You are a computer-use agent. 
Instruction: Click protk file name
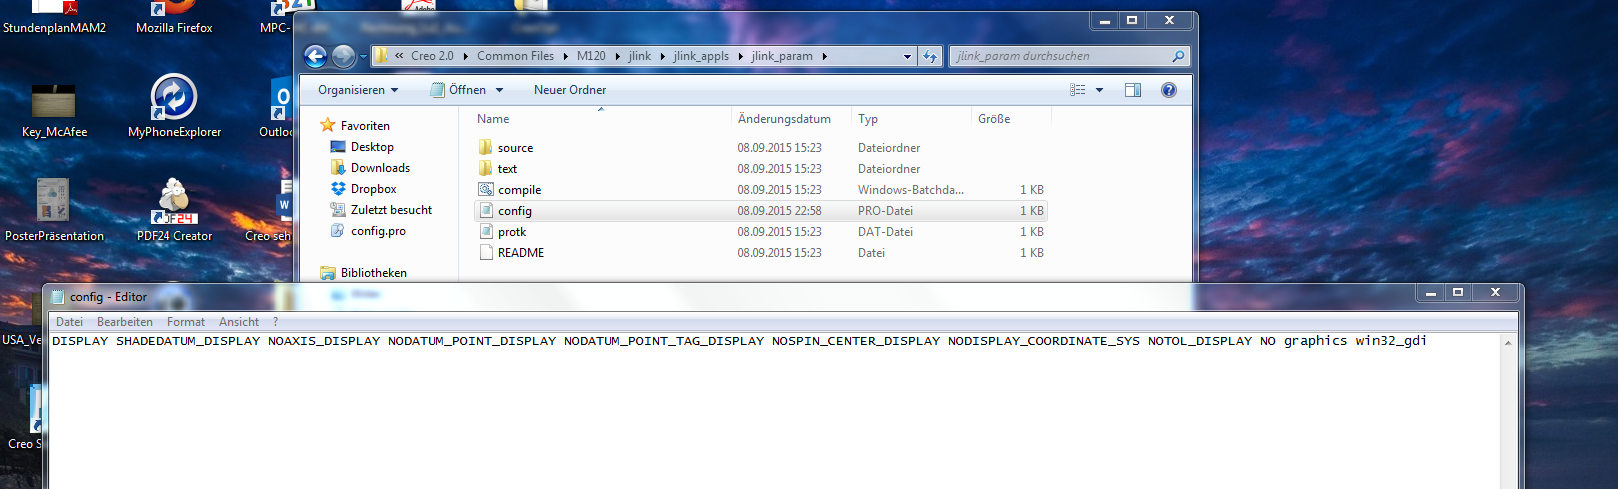(512, 232)
